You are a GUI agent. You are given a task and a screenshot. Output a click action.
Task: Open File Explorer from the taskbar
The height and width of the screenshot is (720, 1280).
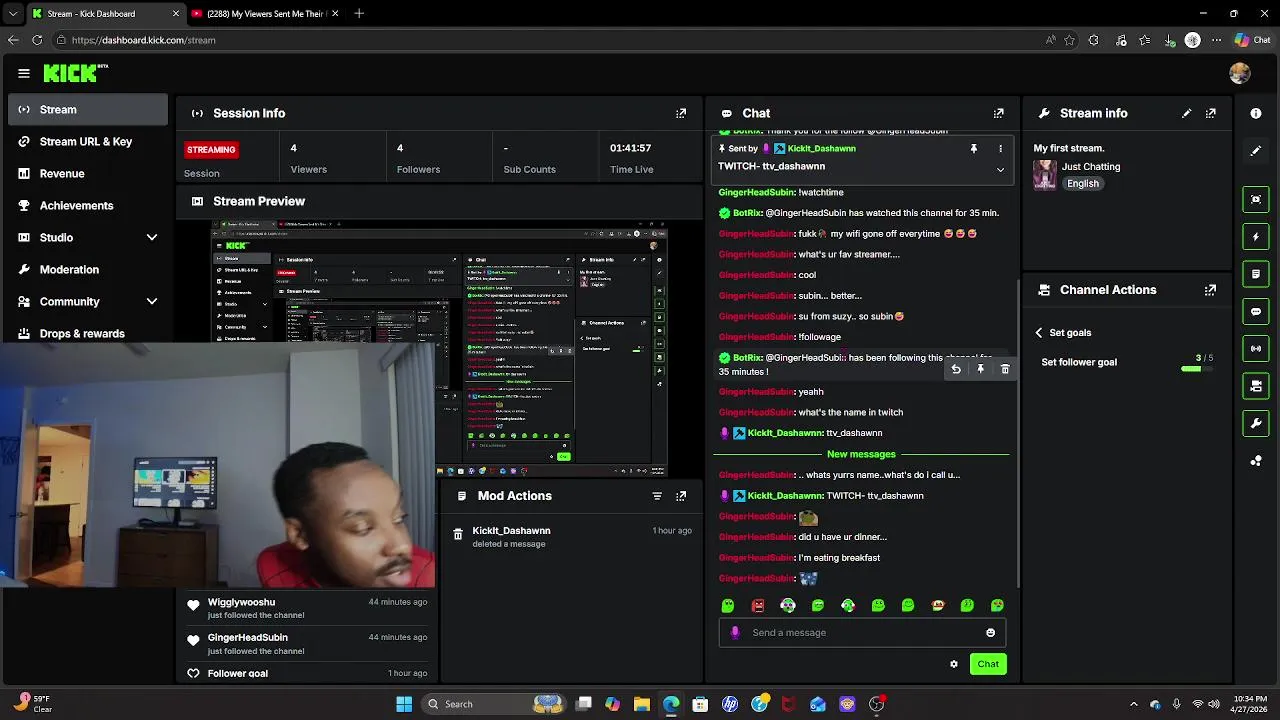[x=642, y=704]
